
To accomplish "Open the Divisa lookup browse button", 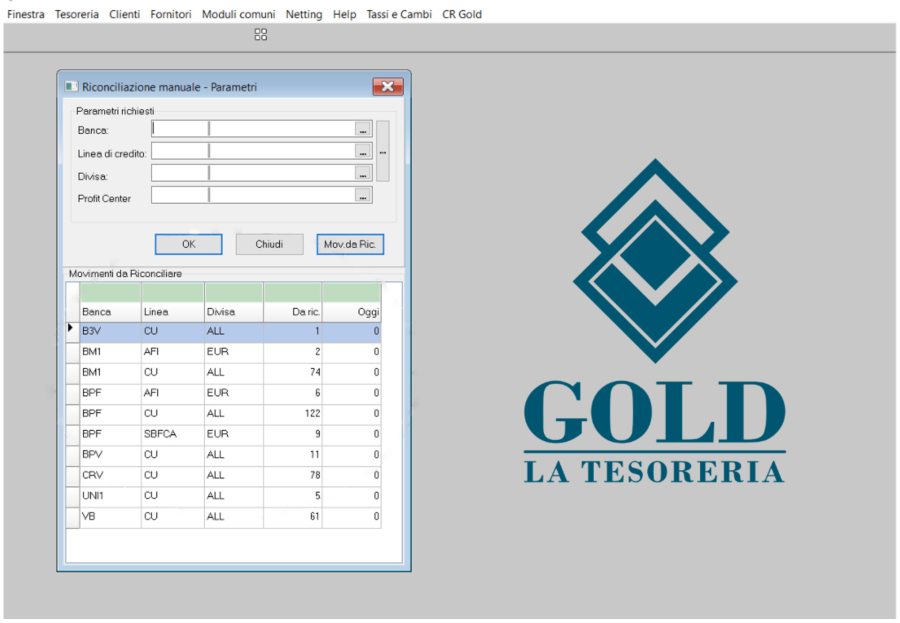I will (x=363, y=173).
